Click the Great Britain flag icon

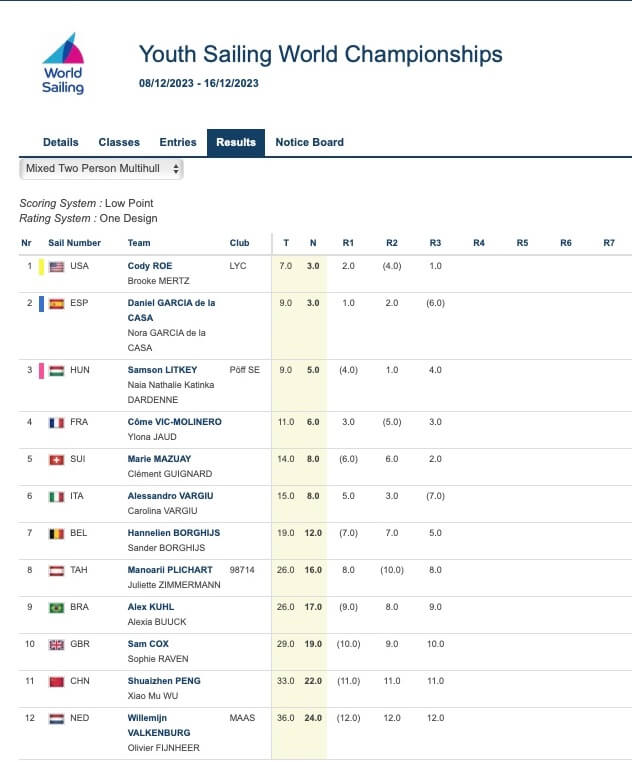57,644
